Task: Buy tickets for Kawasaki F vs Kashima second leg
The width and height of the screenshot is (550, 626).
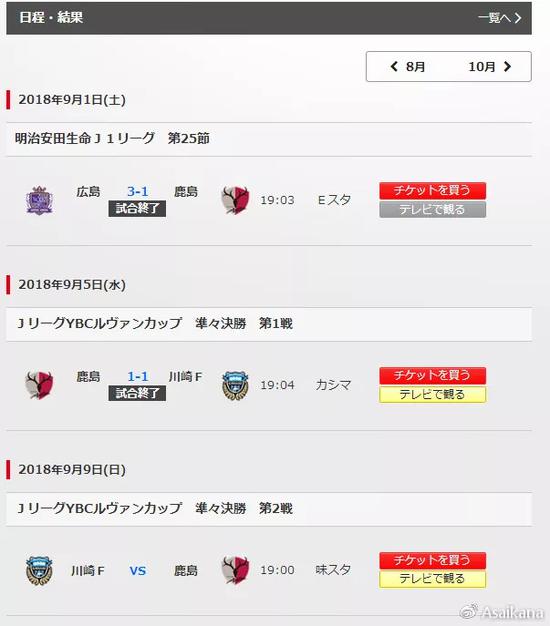Action: click(433, 561)
